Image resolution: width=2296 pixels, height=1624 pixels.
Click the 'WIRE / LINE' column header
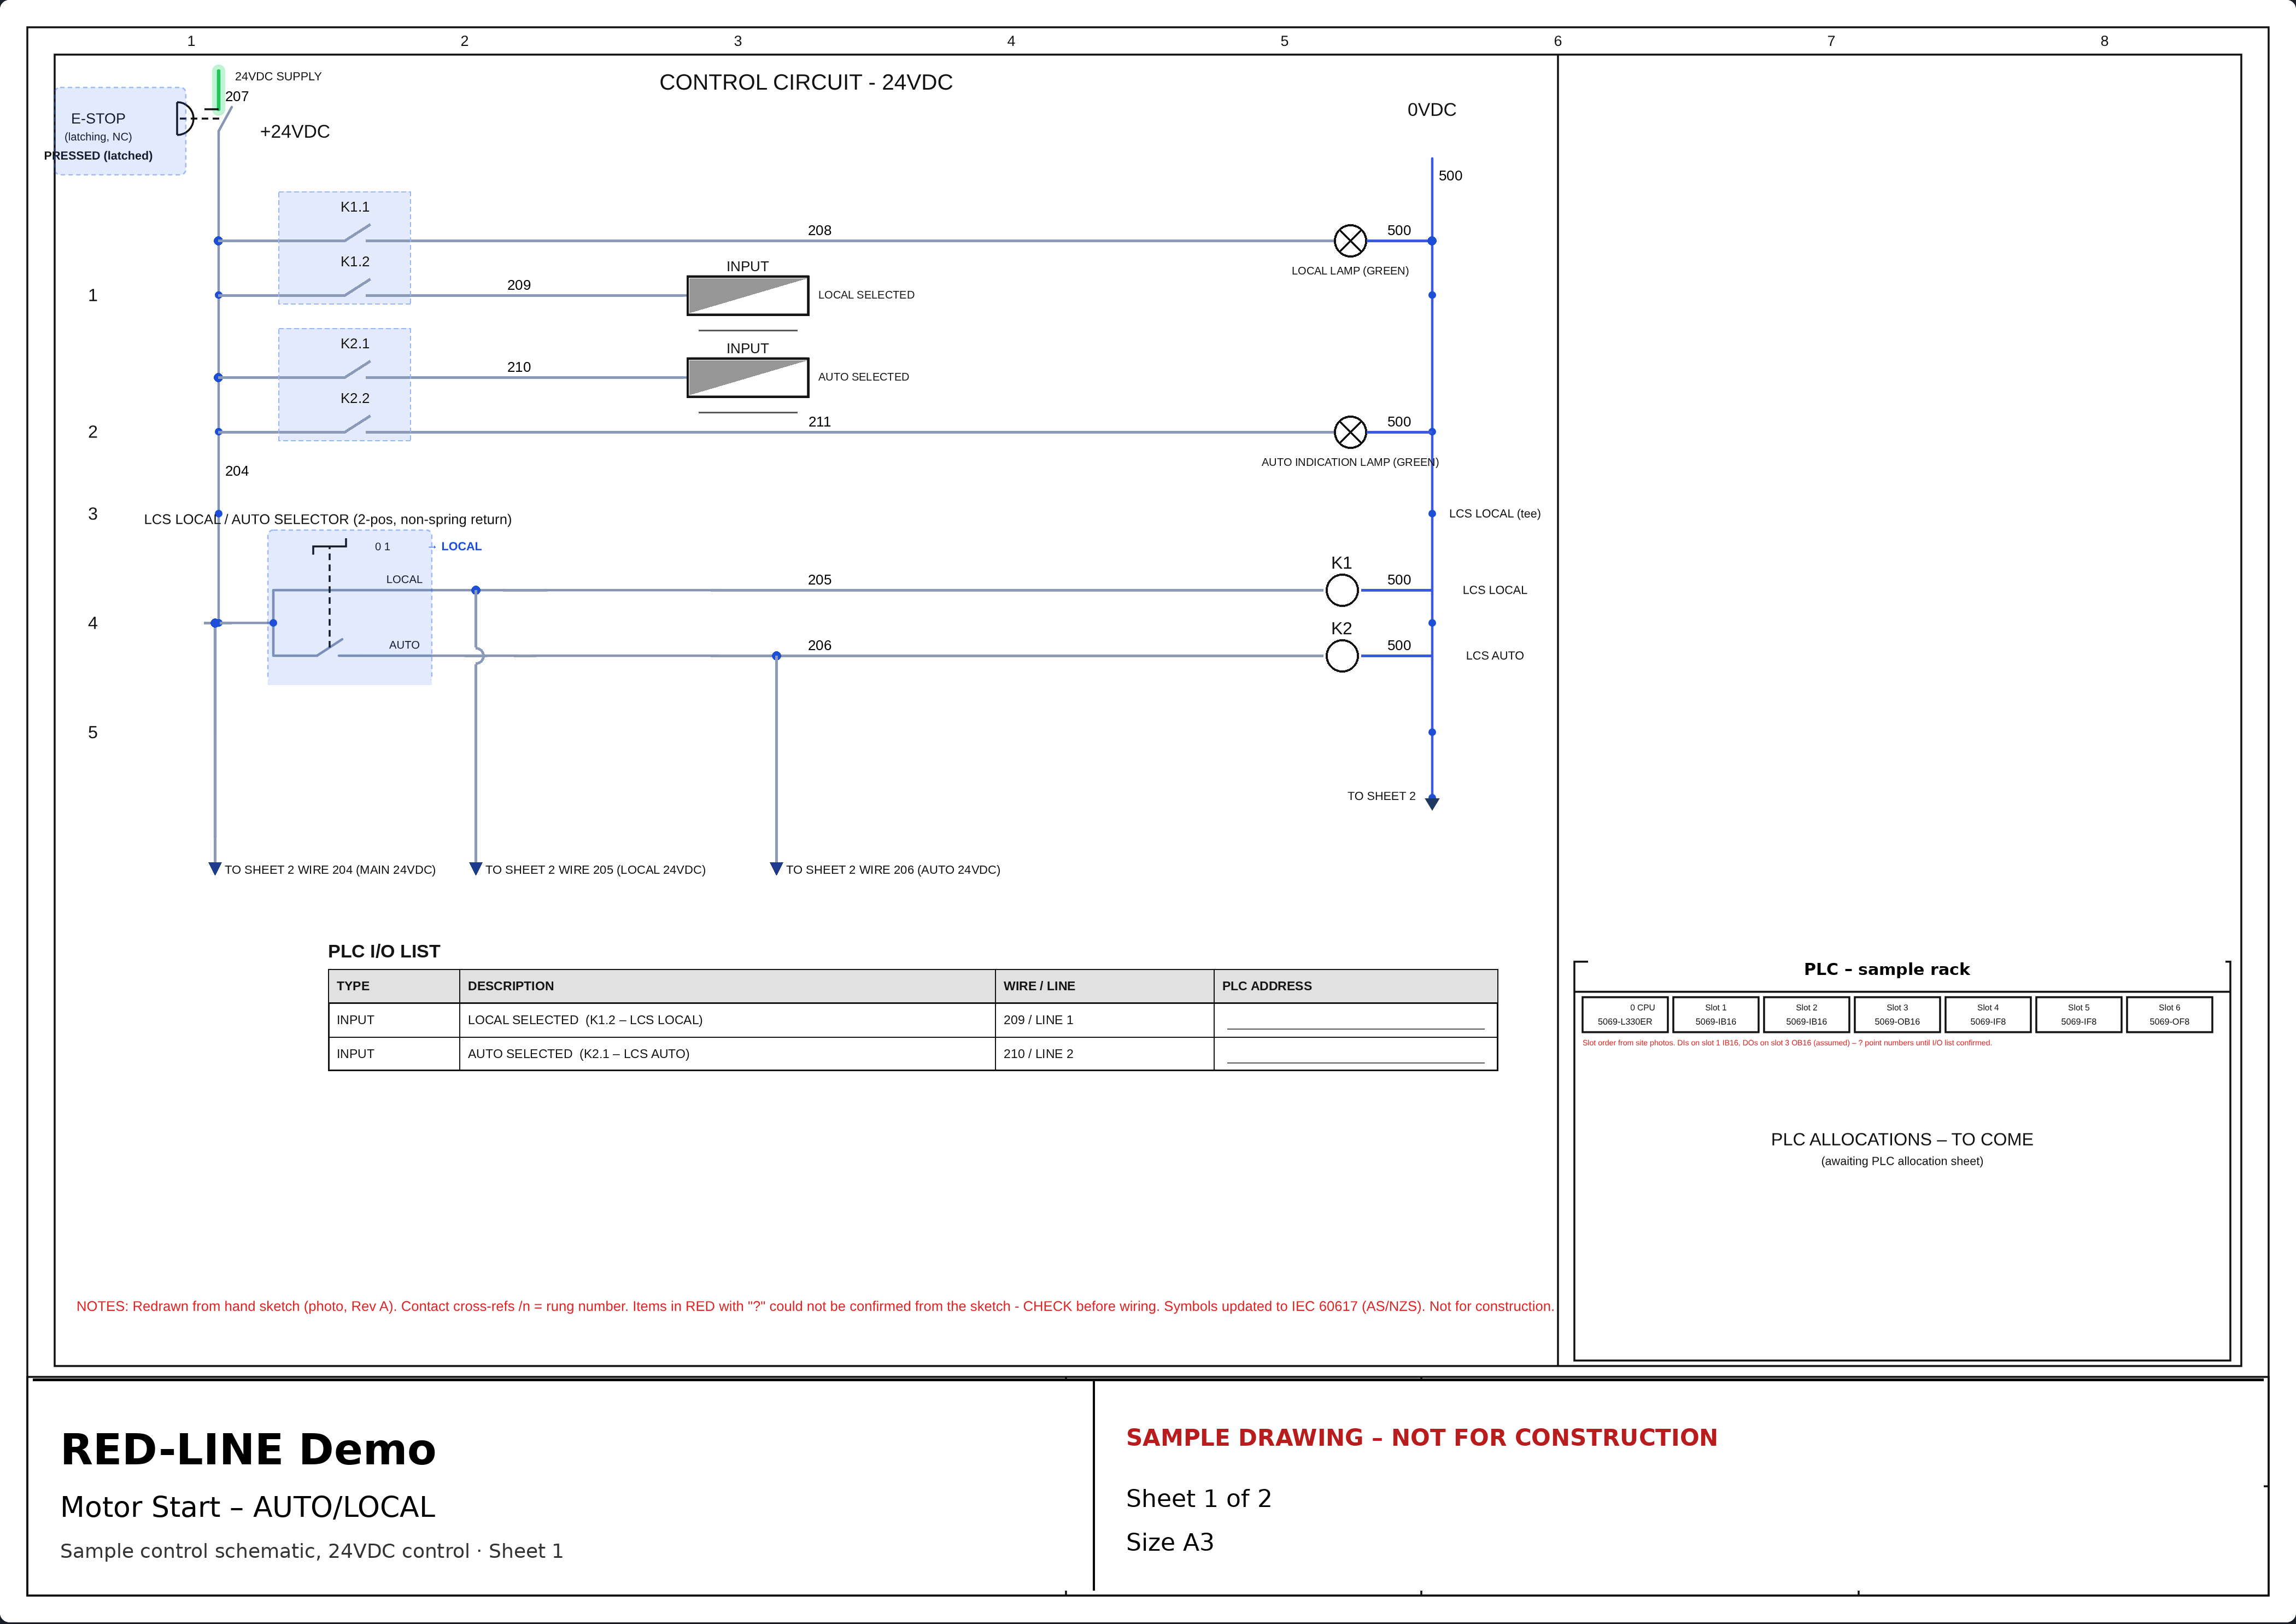click(1105, 986)
